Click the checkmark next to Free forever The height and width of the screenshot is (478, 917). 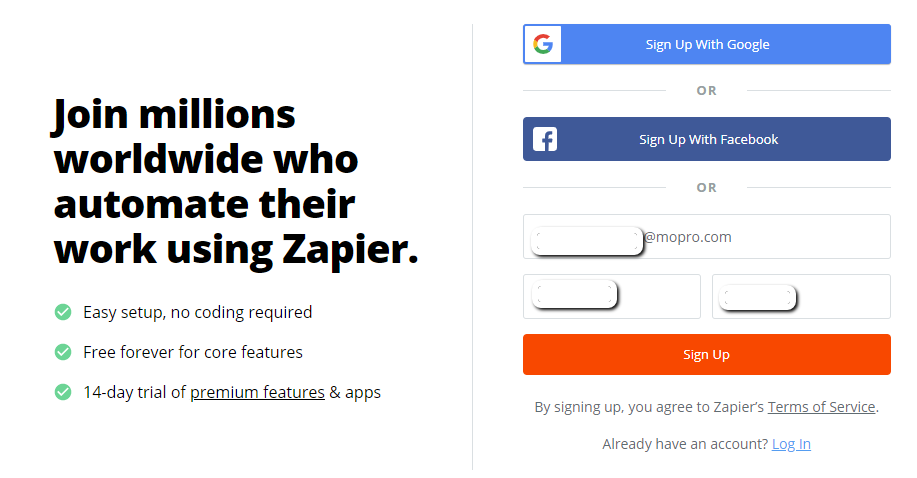point(63,352)
